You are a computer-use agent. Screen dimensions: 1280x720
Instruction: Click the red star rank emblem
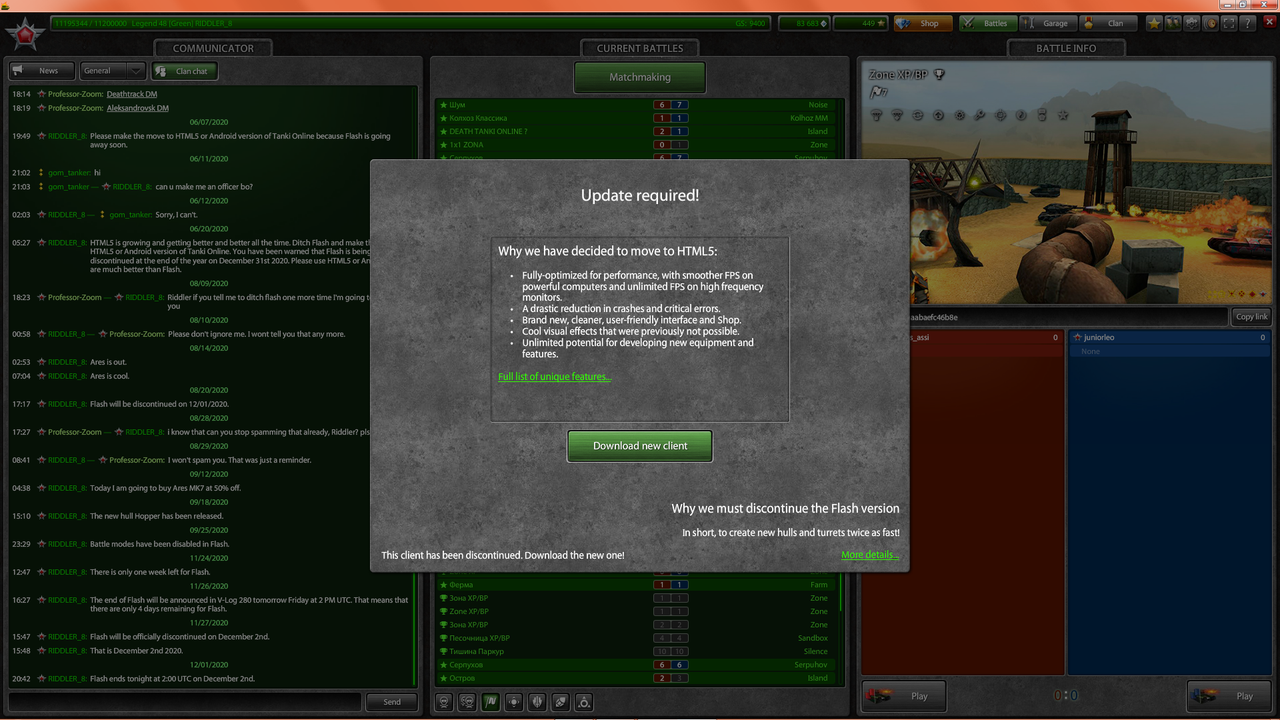pyautogui.click(x=23, y=33)
